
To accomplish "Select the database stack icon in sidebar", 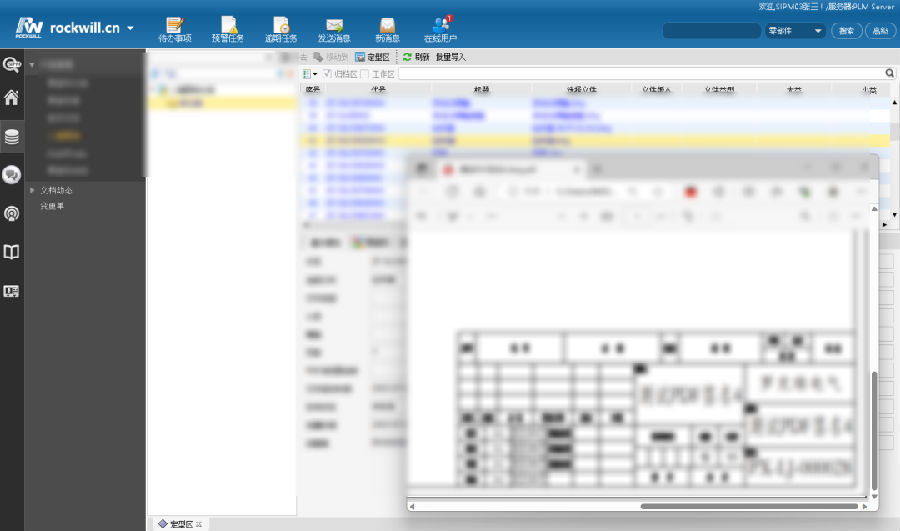I will click(x=11, y=137).
